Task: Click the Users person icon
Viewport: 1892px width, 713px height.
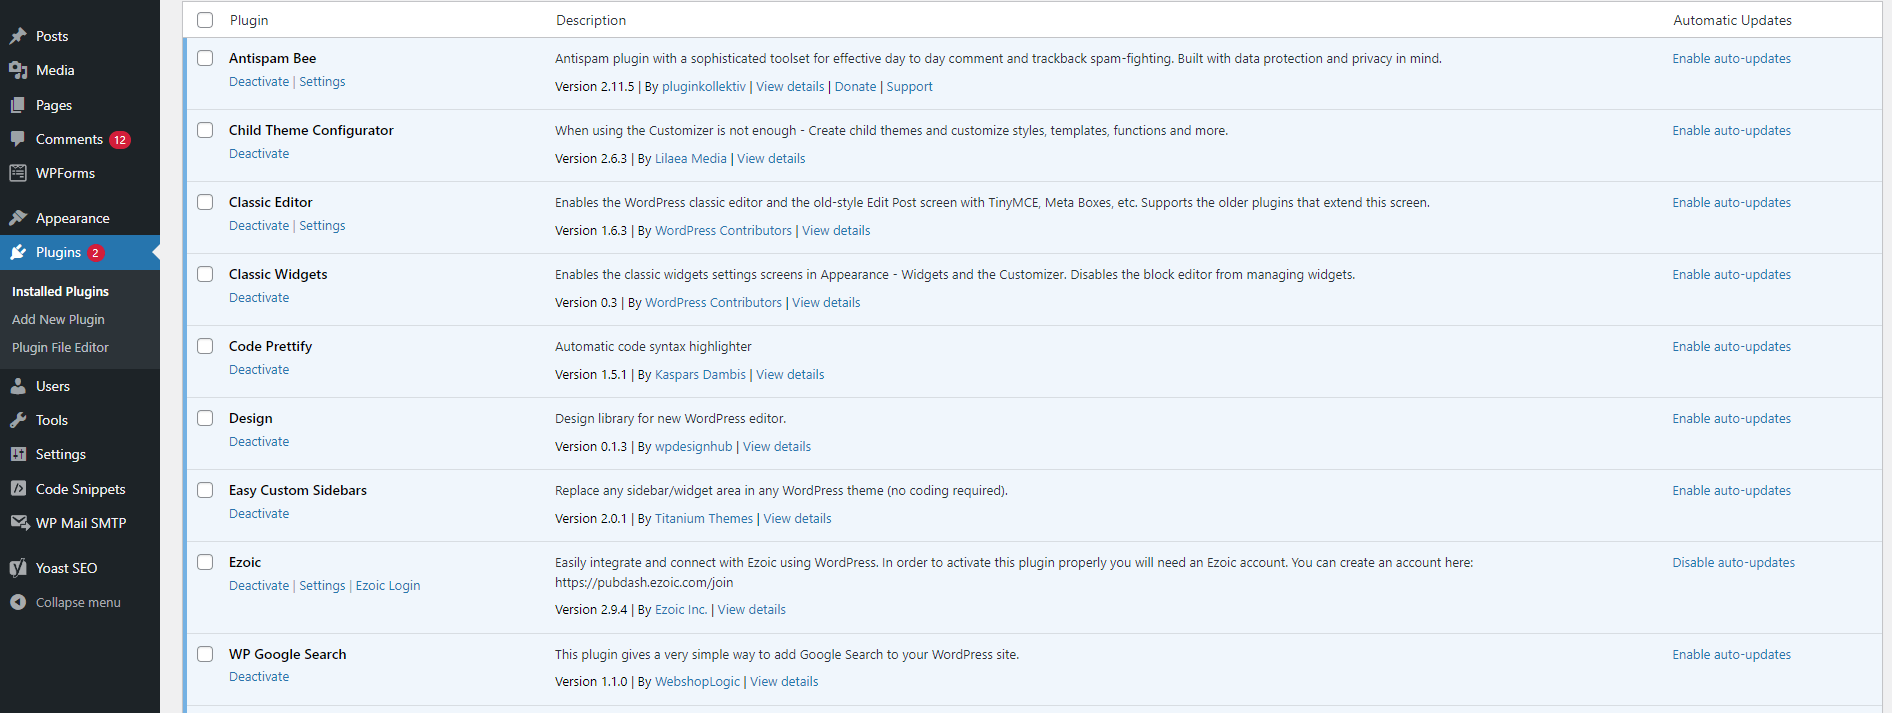Action: coord(18,386)
